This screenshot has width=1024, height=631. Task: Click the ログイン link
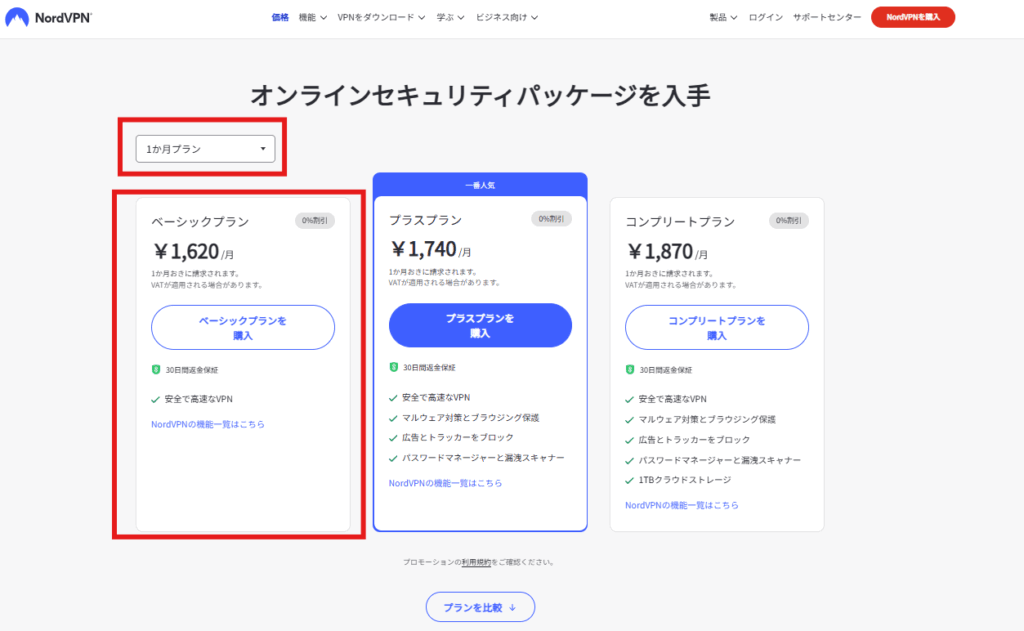click(x=766, y=17)
